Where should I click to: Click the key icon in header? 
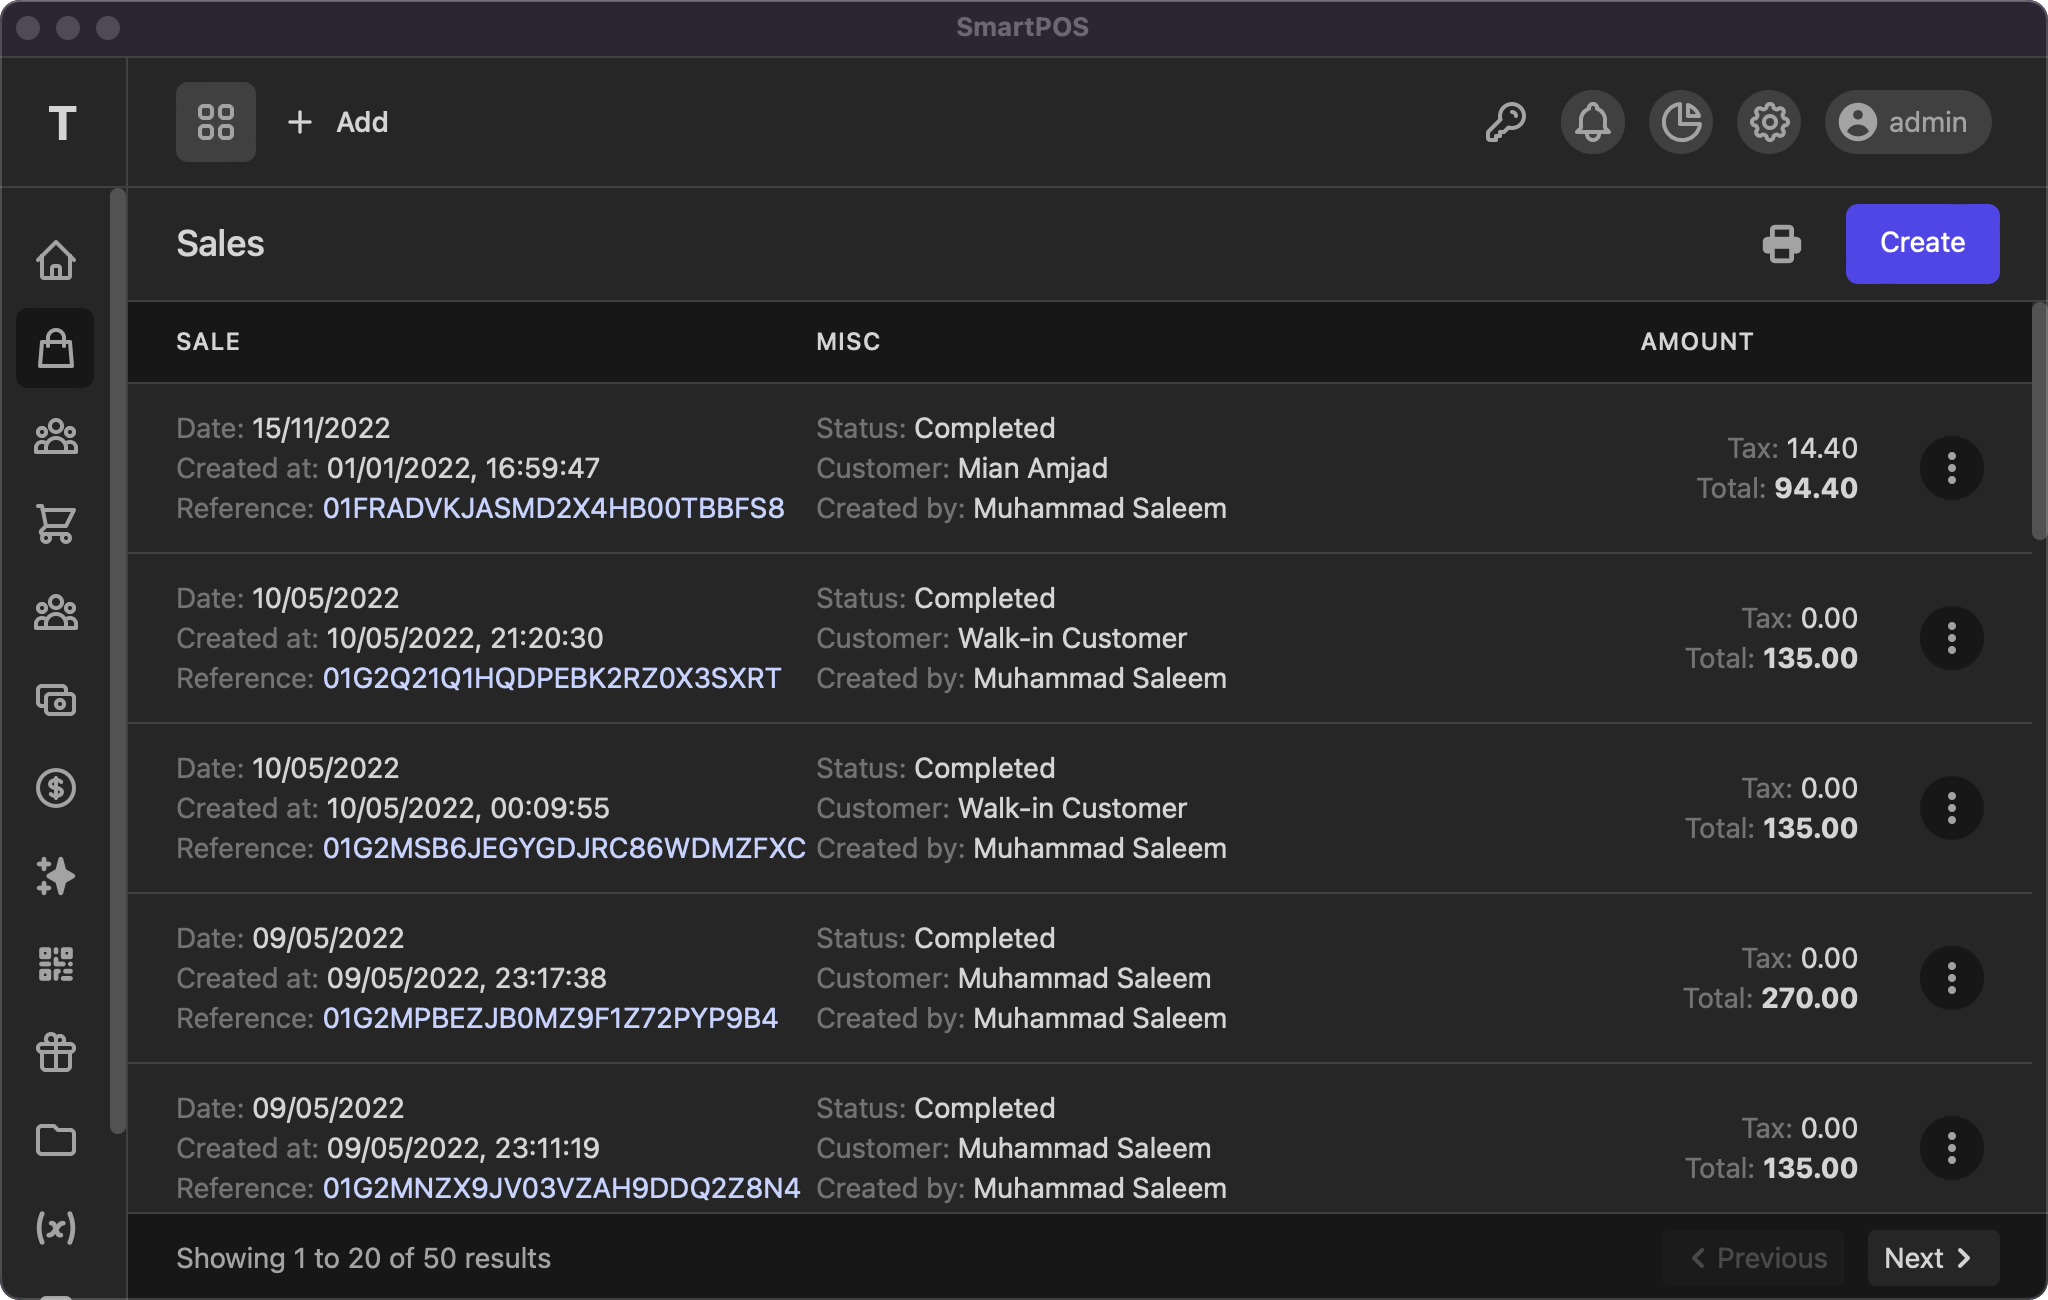click(1505, 122)
